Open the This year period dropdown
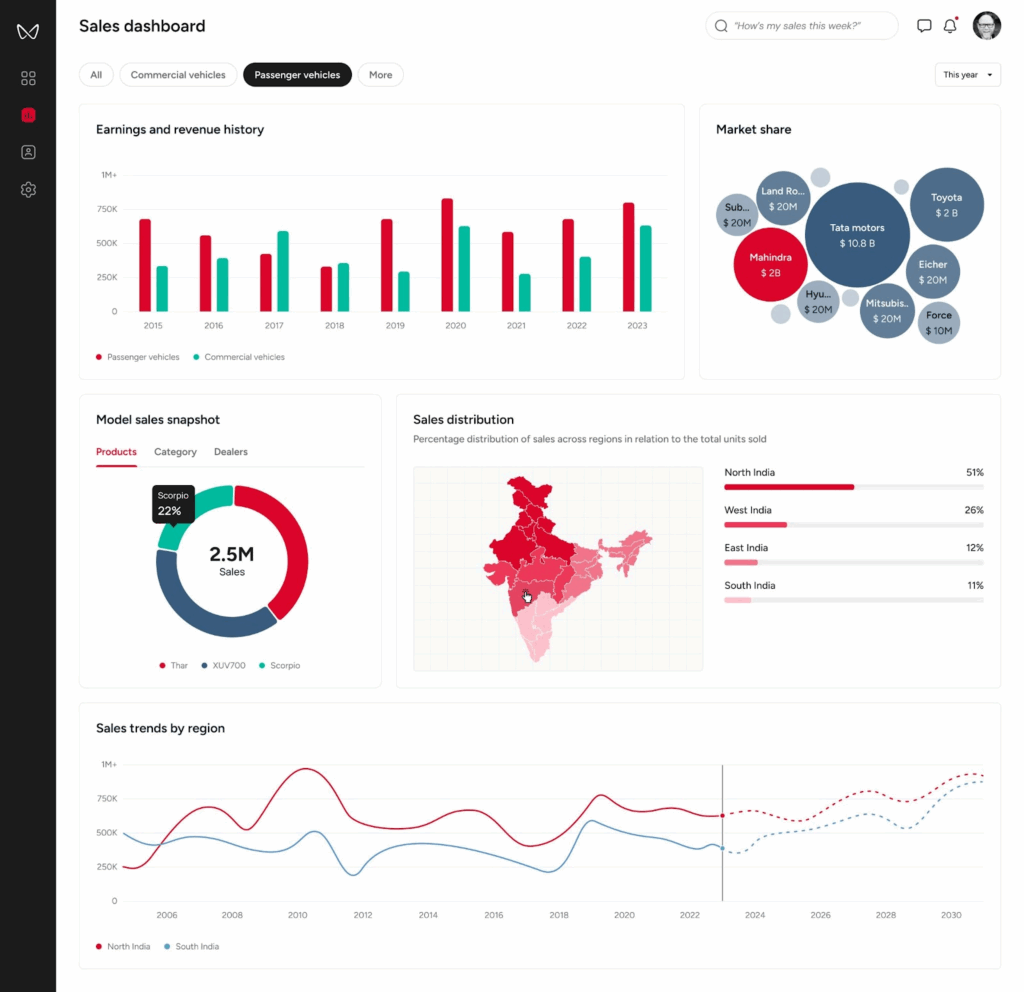This screenshot has width=1024, height=992. pos(967,75)
